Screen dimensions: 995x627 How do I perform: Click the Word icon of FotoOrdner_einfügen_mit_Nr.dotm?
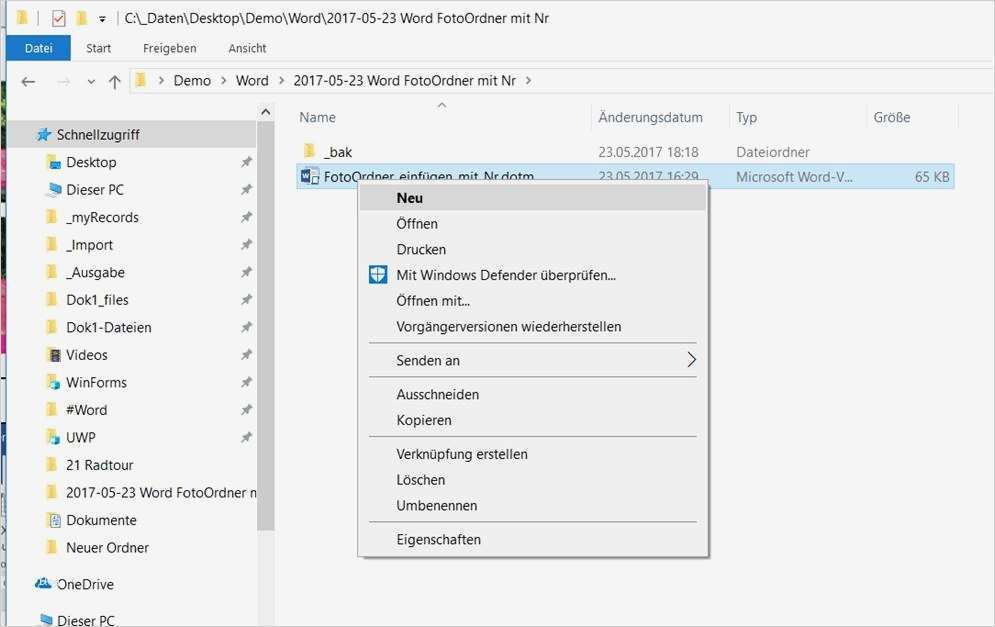click(x=309, y=177)
